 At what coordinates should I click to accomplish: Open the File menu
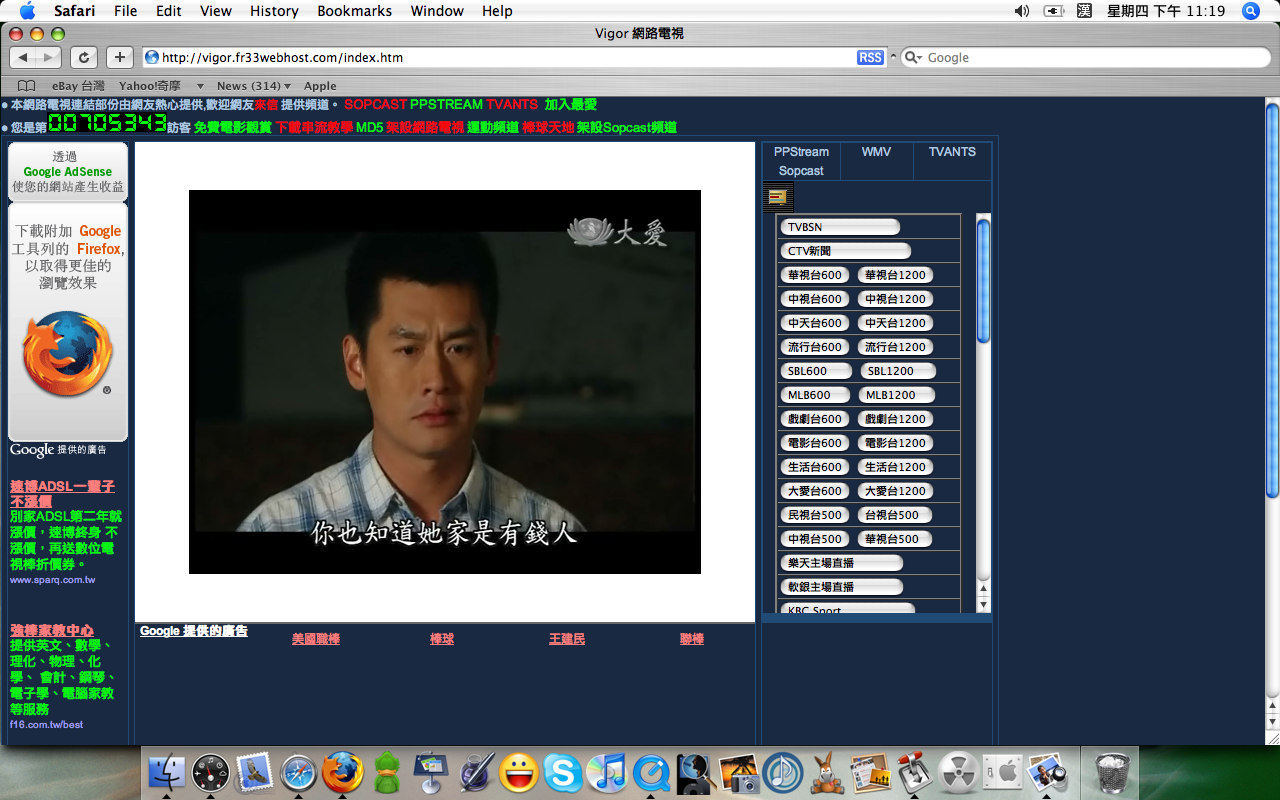pyautogui.click(x=126, y=11)
